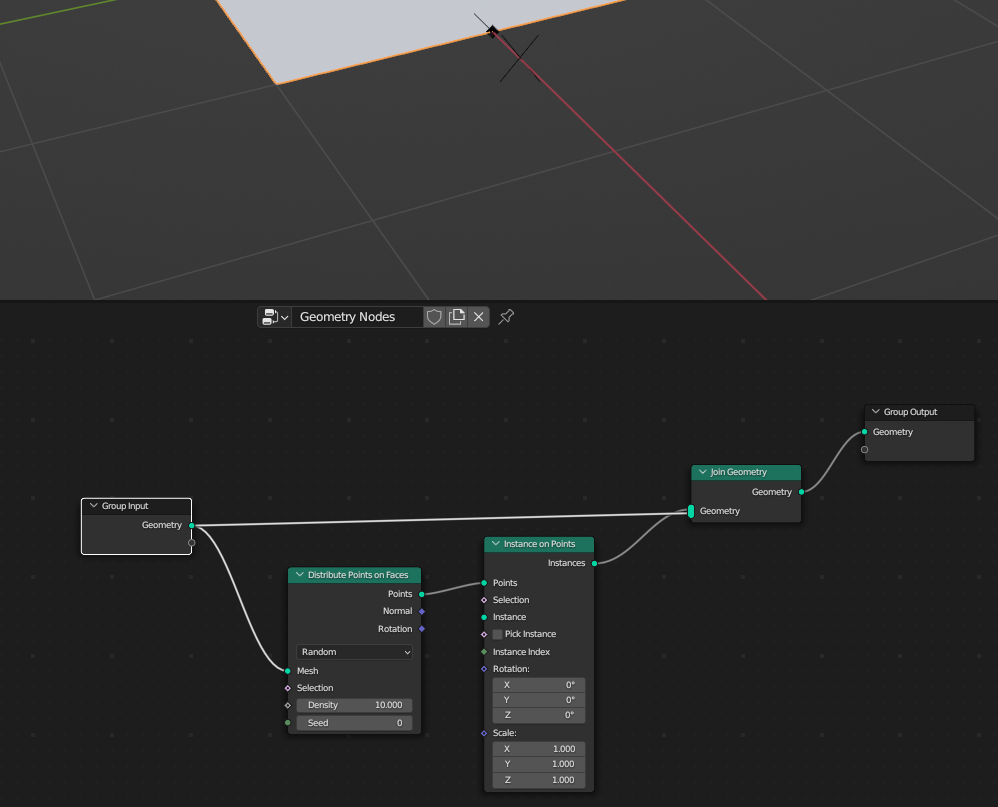The height and width of the screenshot is (807, 998).
Task: Toggle the pin node tree icon
Action: pyautogui.click(x=506, y=317)
